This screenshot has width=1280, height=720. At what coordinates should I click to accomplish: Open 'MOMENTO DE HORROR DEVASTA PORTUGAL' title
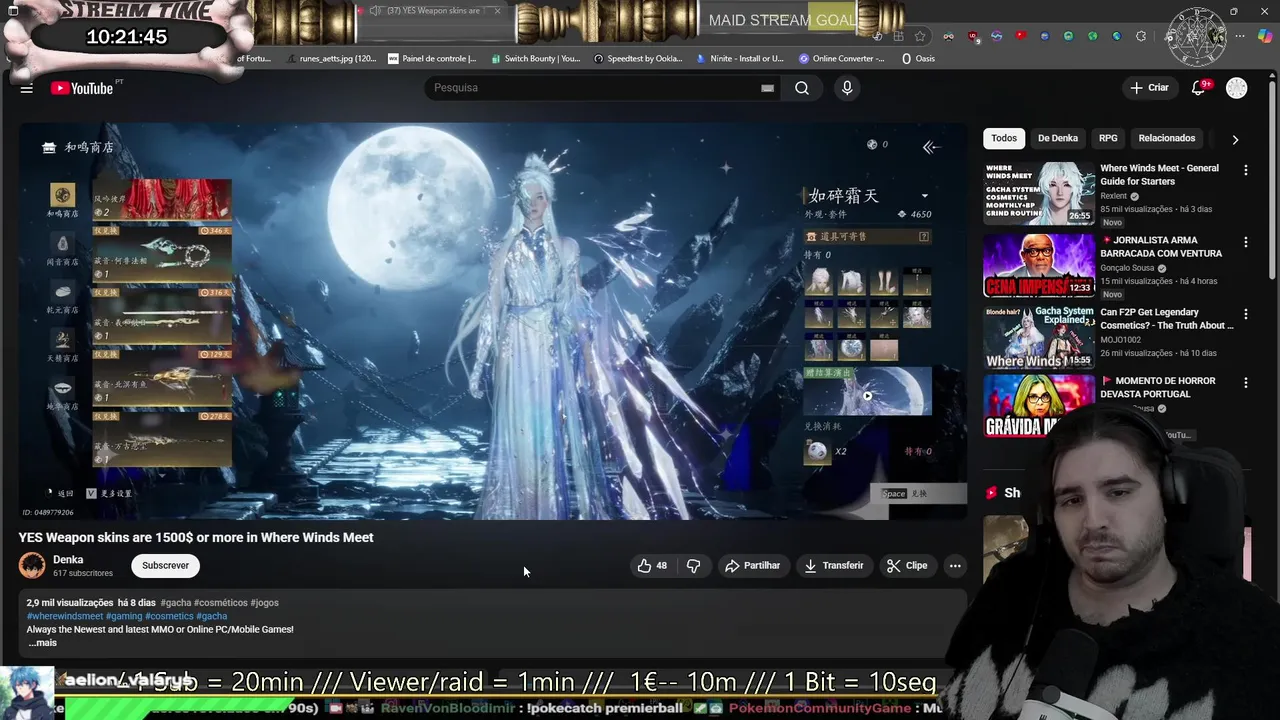1158,387
